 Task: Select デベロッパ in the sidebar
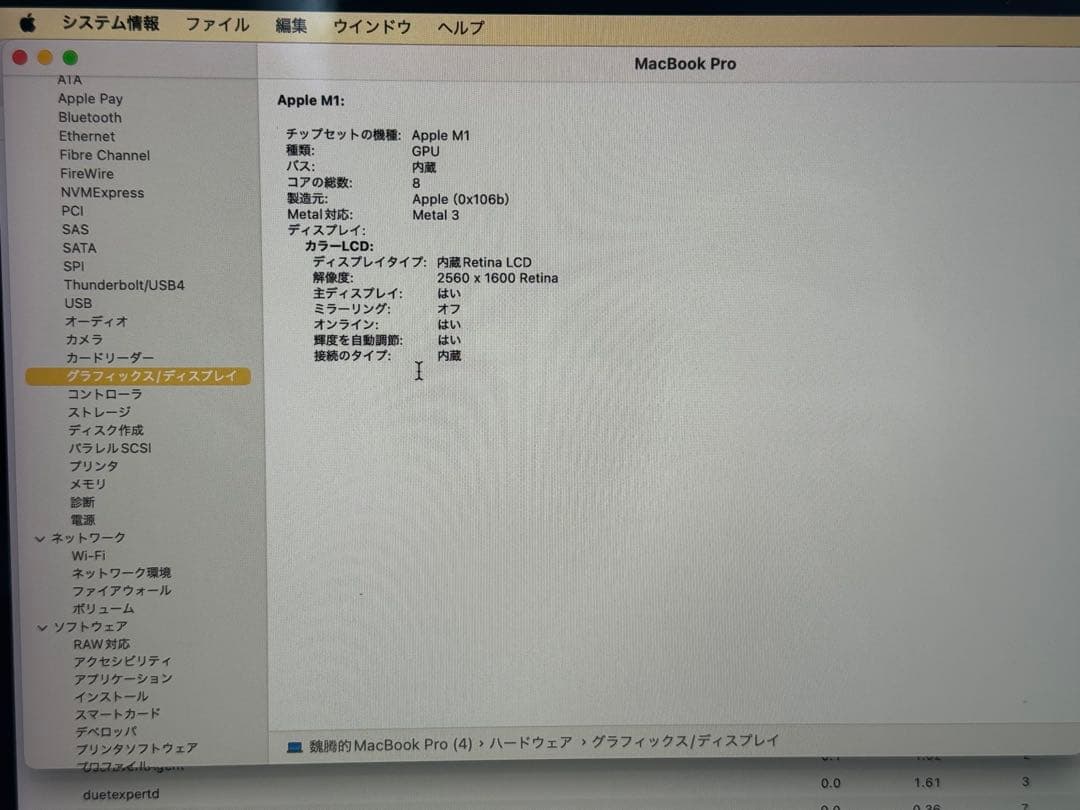[x=106, y=731]
